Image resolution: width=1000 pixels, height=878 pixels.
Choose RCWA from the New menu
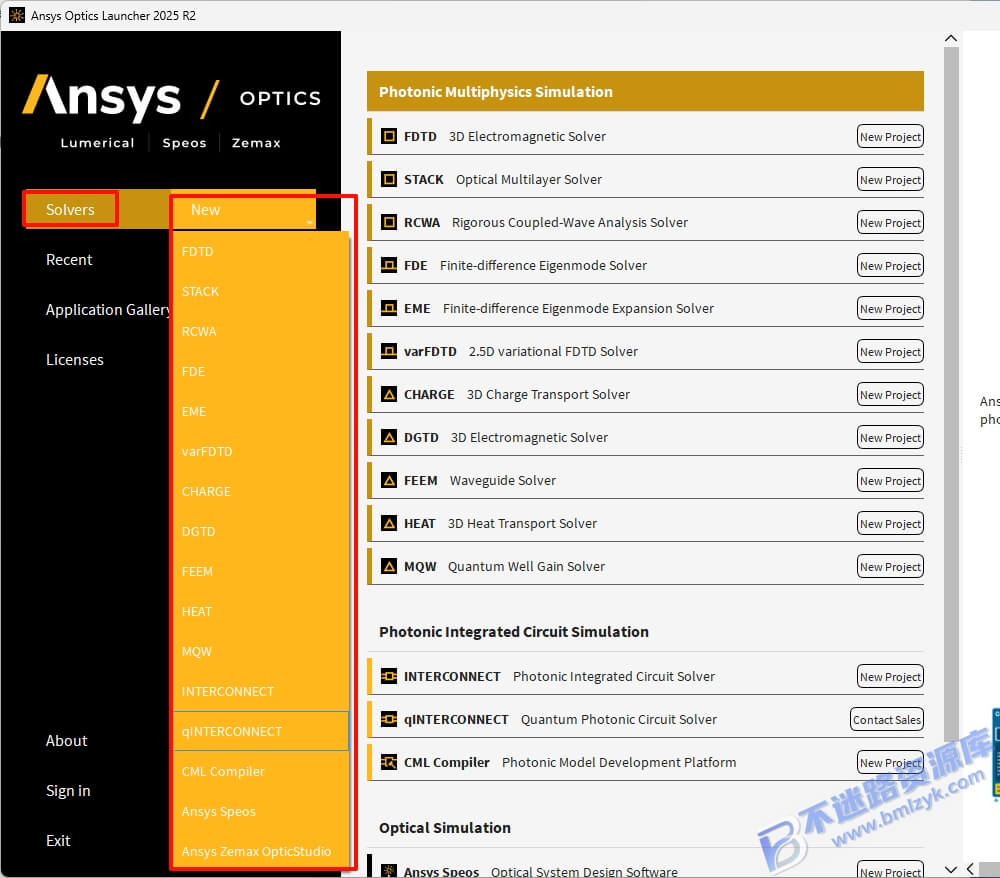(261, 332)
